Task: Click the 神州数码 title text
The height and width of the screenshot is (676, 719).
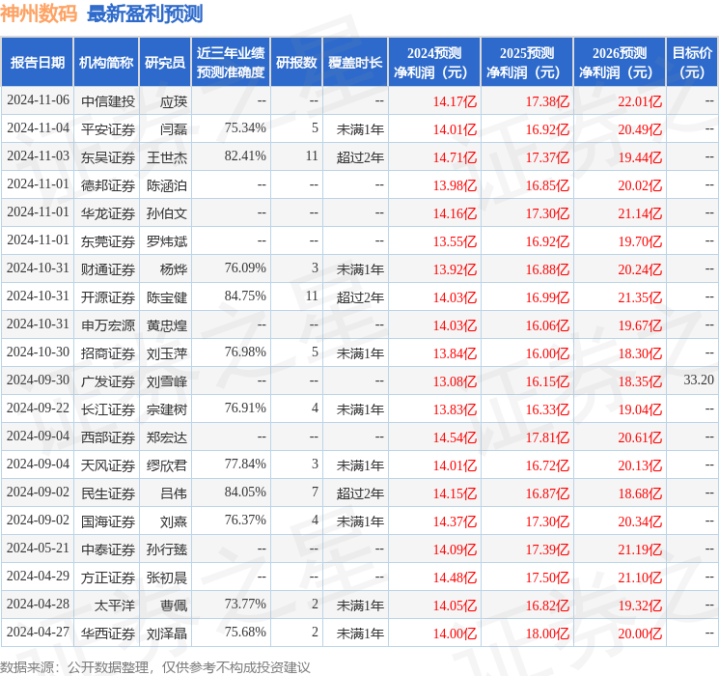Action: point(39,13)
